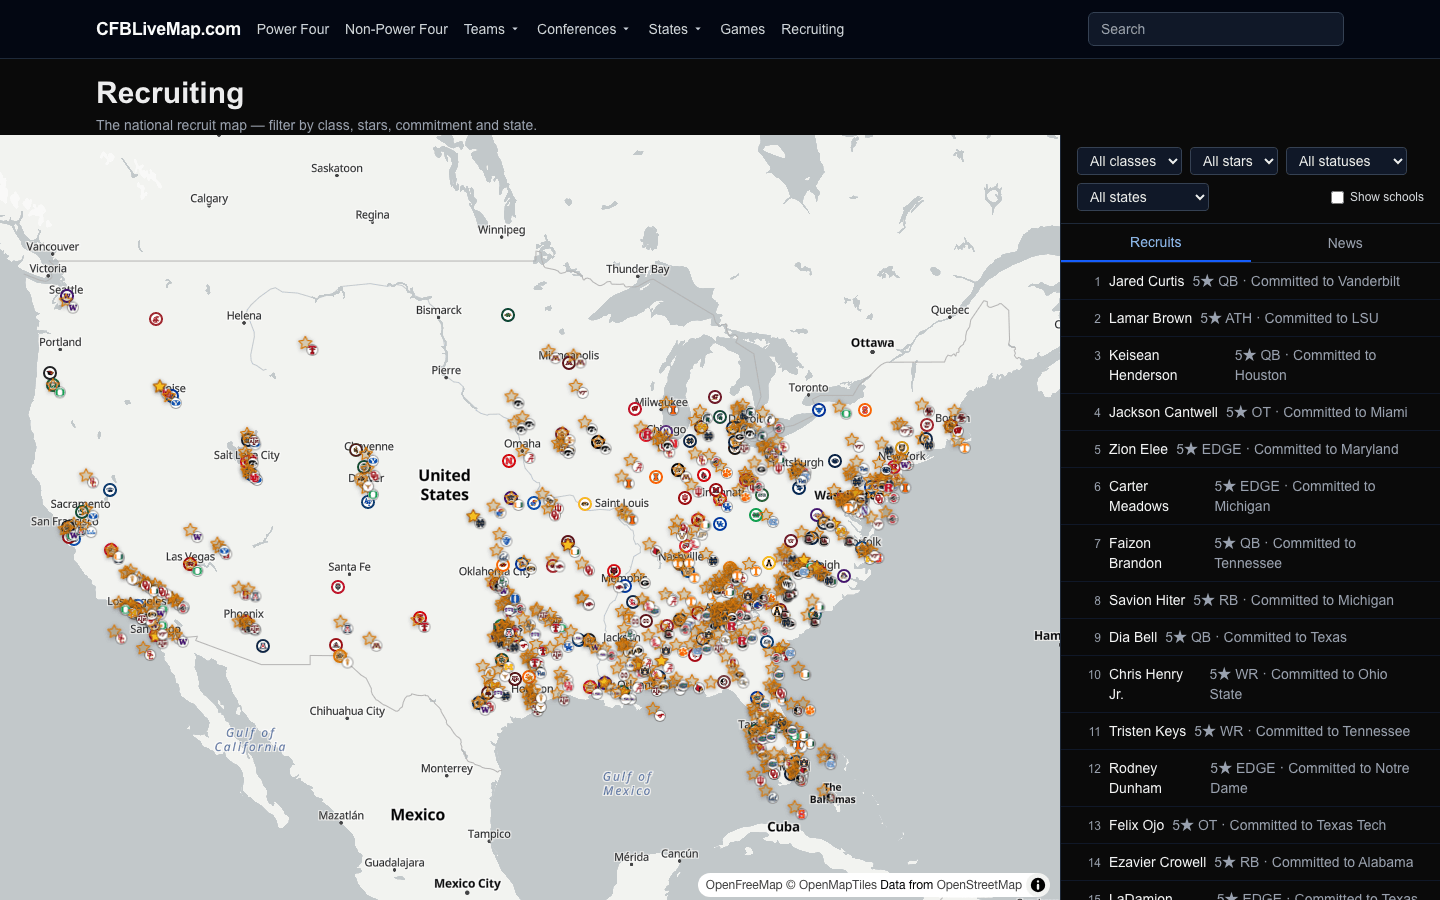Click the maroon marker in central Michigan

click(715, 397)
